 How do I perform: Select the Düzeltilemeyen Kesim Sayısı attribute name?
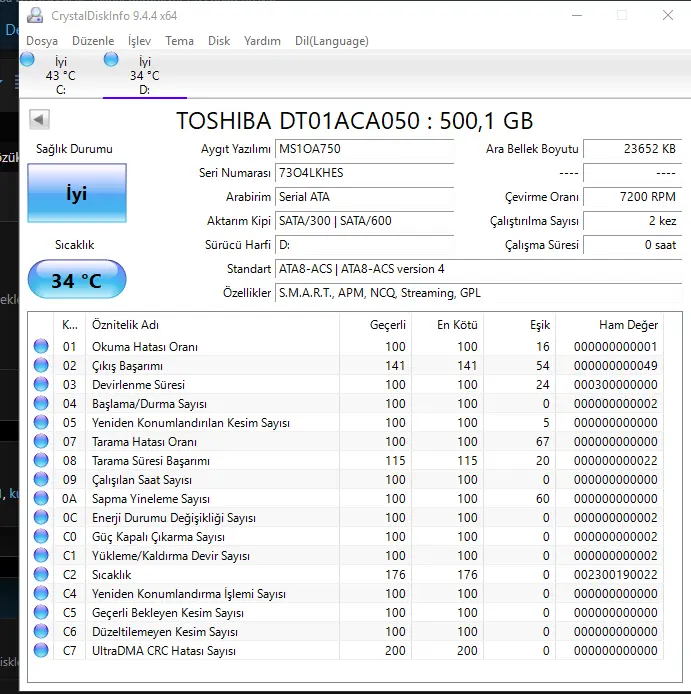click(165, 632)
